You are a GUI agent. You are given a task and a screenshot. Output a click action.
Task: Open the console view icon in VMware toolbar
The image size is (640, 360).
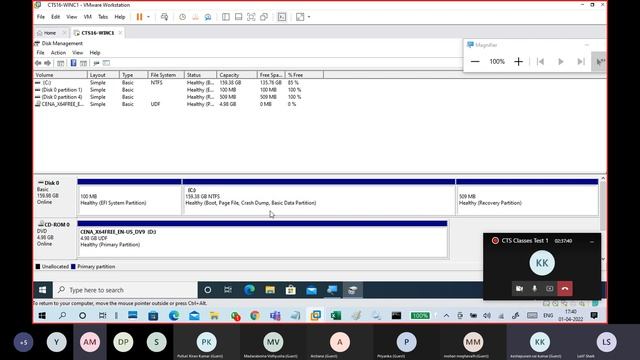tap(282, 17)
